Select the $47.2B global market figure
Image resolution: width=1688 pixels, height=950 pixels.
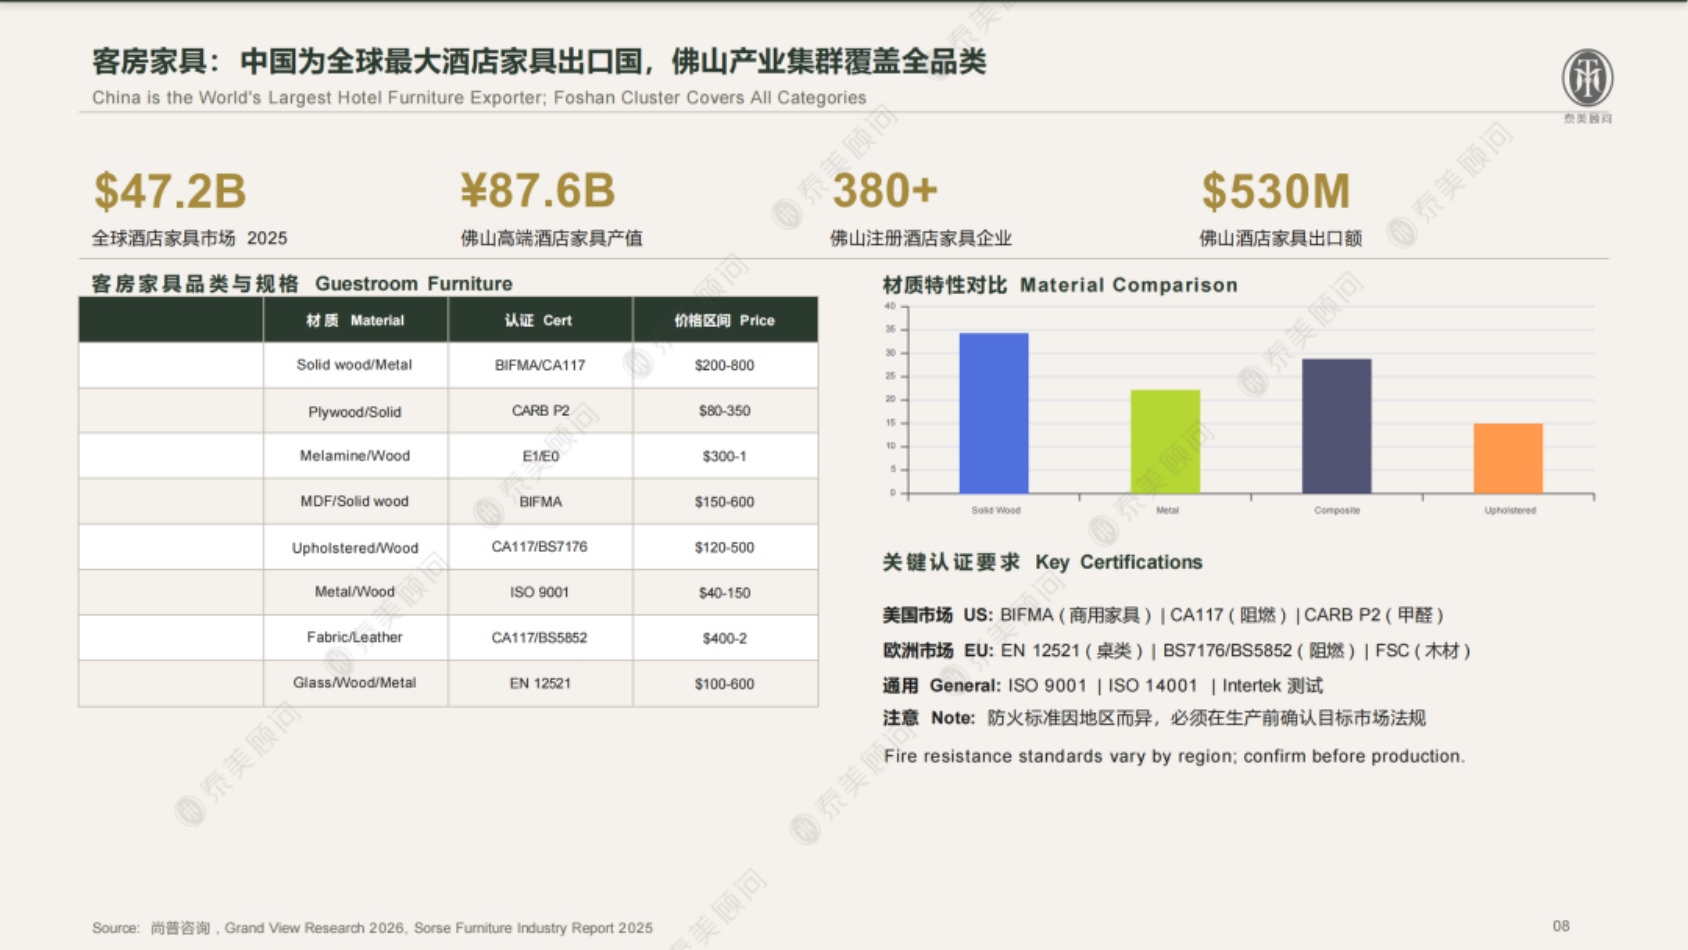point(170,191)
